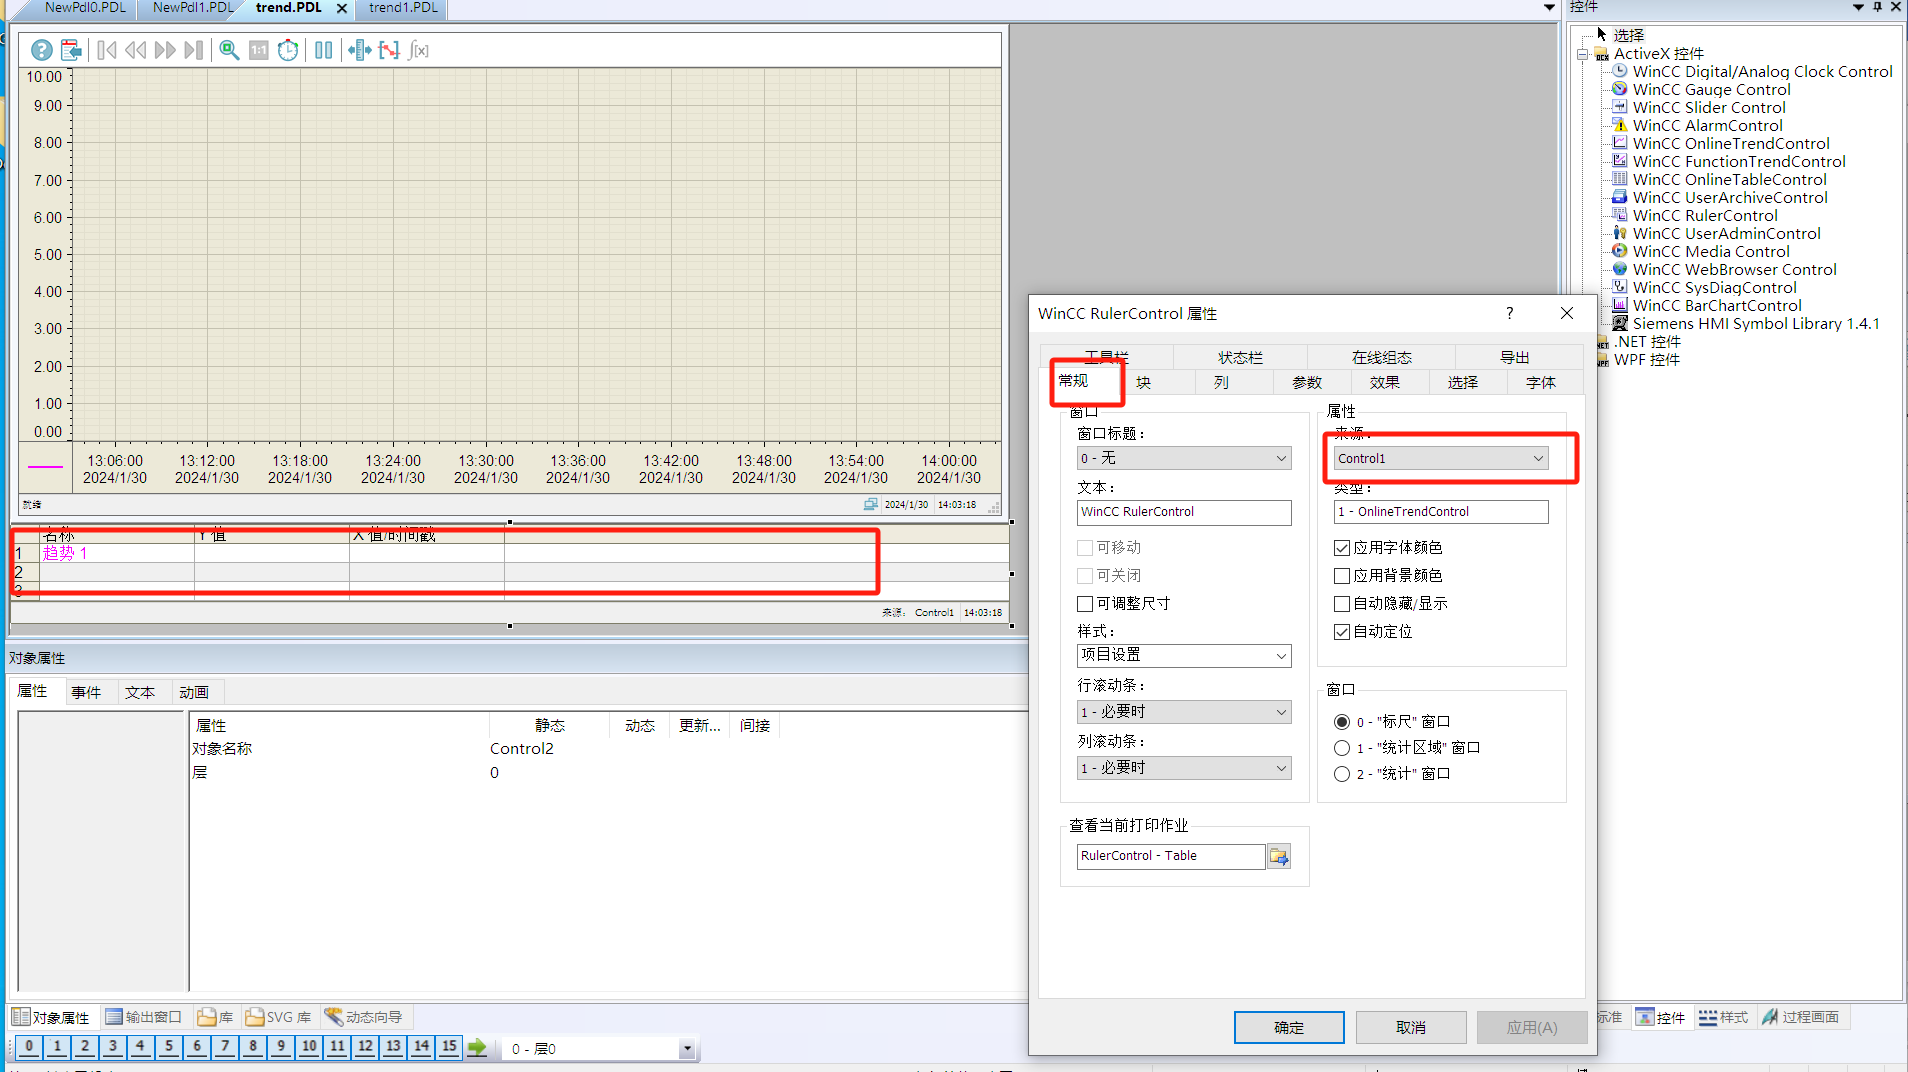Open the 输出窗口 panel button
1908x1072 pixels.
pos(144,1018)
